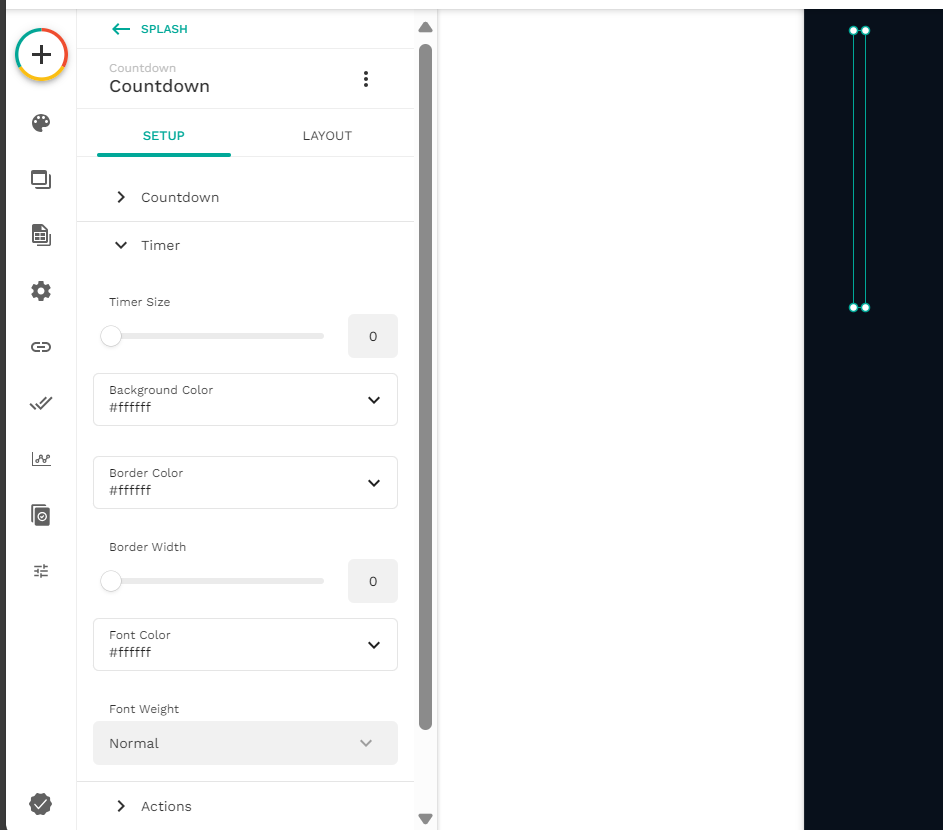Screen dimensions: 943x830
Task: Open the analytics chart icon
Action: pos(41,460)
